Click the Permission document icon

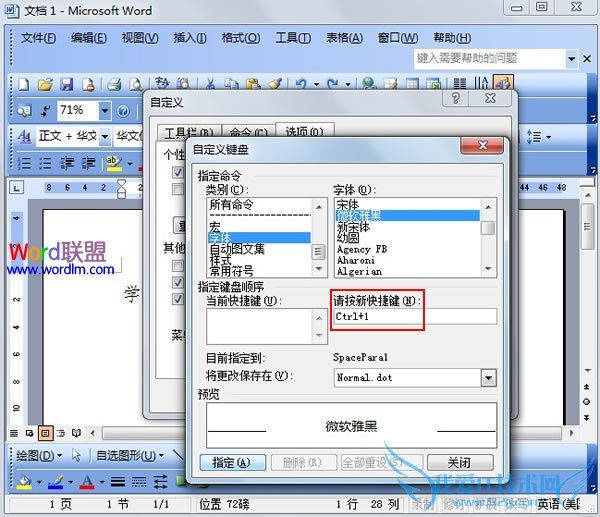coord(88,84)
